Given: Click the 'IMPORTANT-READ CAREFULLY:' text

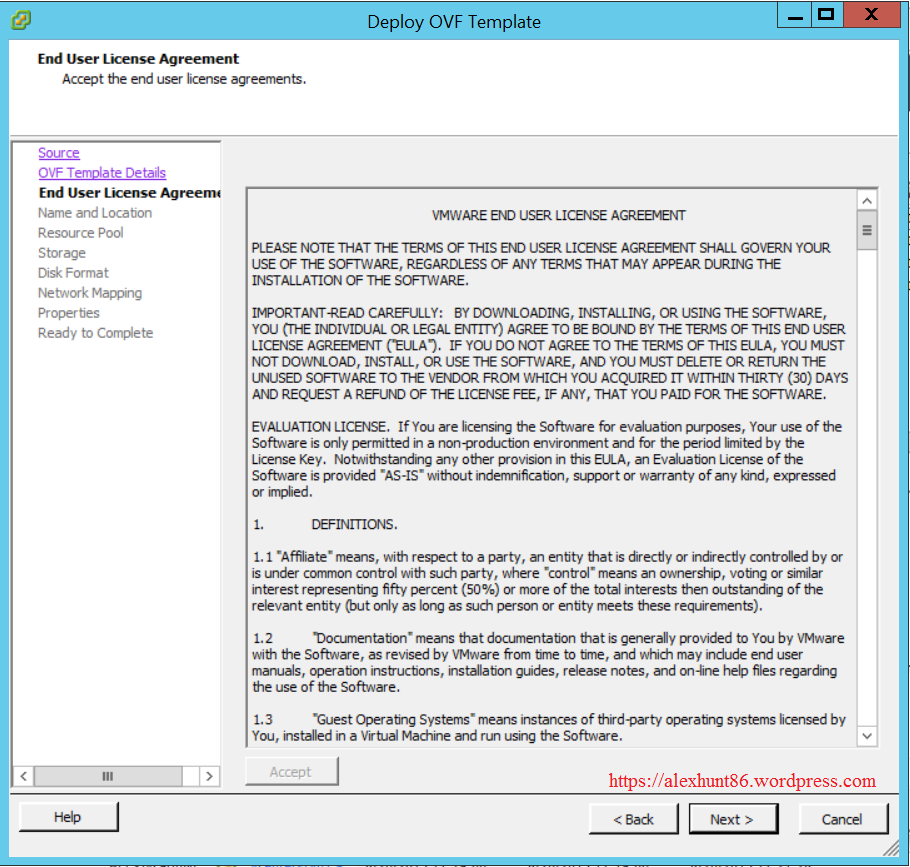Looking at the screenshot, I should [347, 313].
